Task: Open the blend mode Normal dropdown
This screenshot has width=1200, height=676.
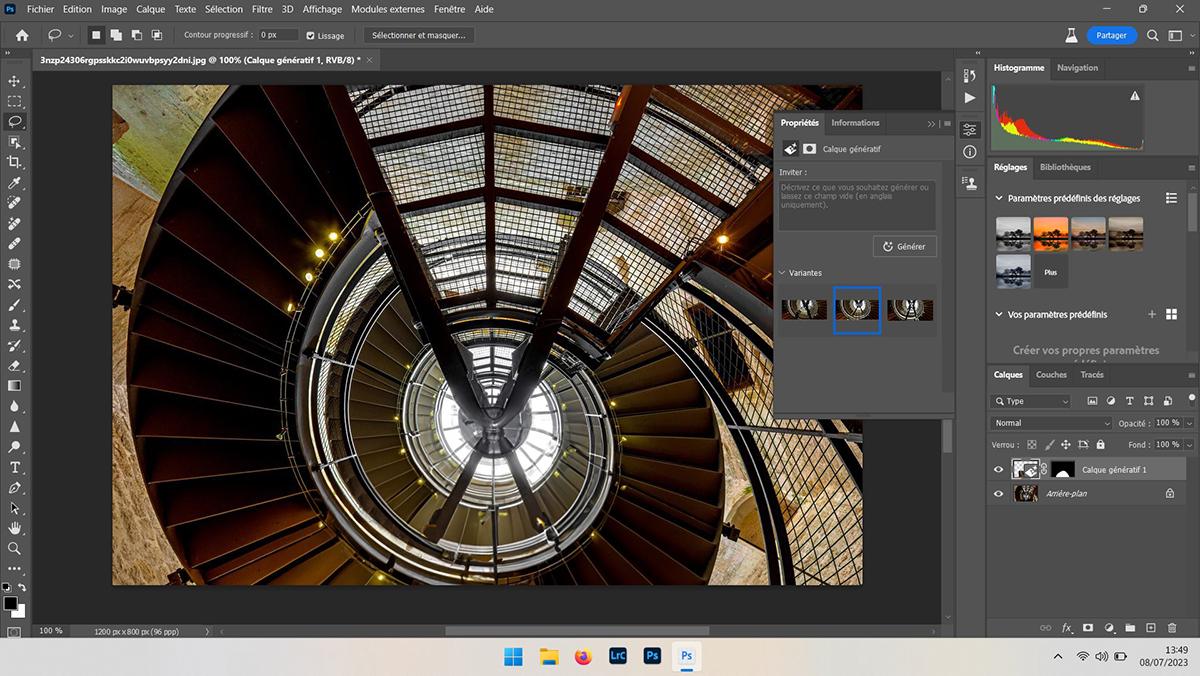Action: (x=1050, y=423)
